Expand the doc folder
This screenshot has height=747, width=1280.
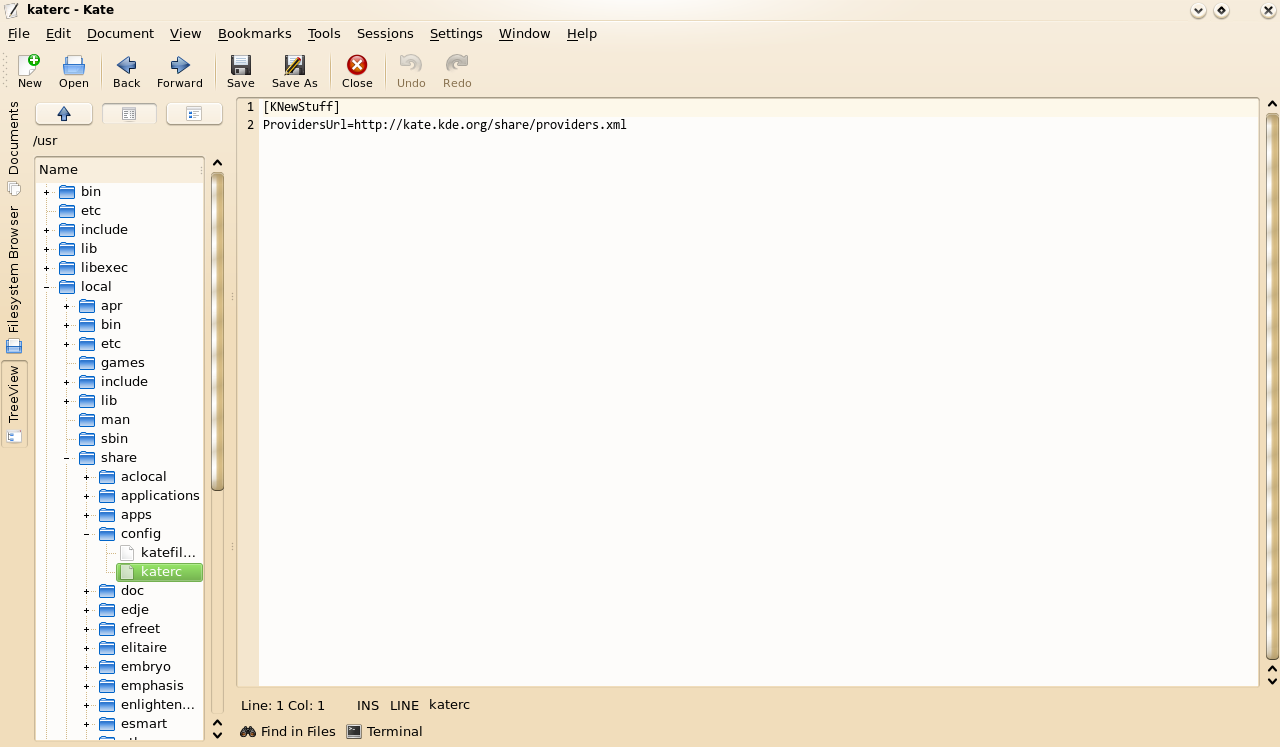pyautogui.click(x=87, y=591)
